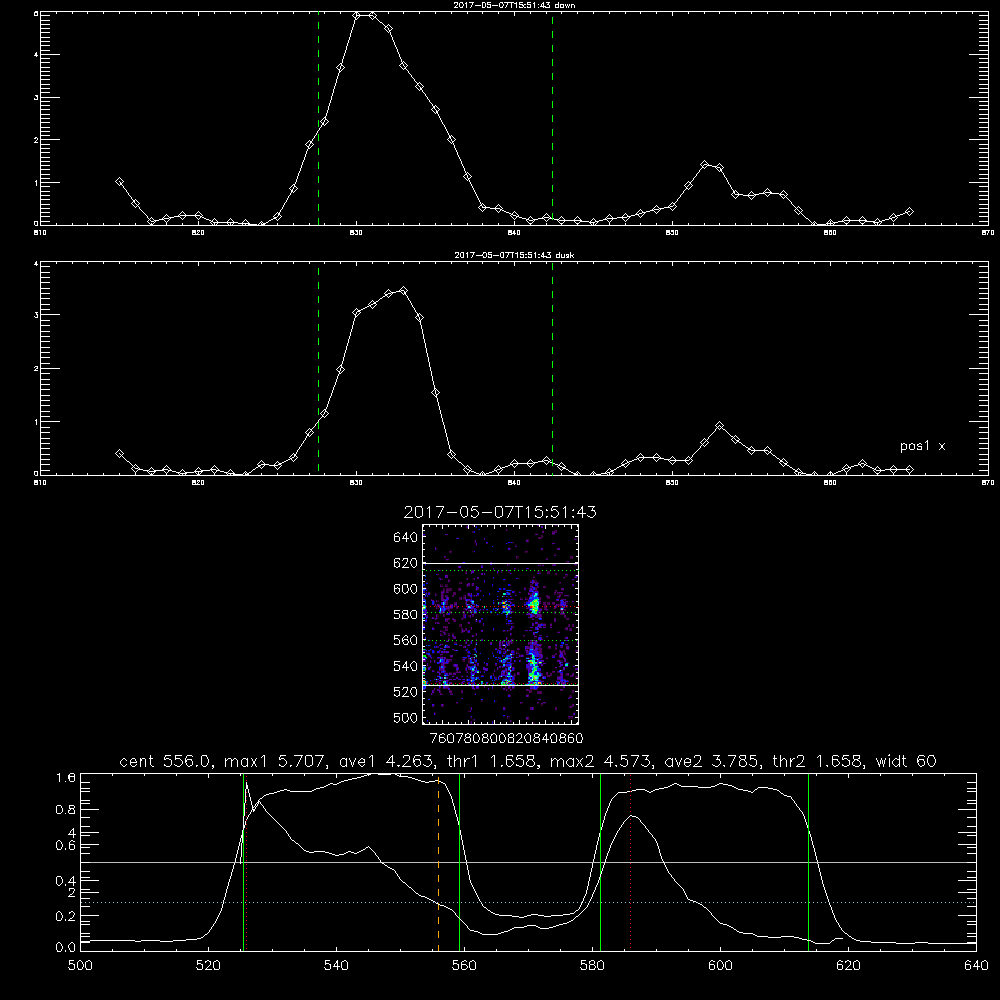Click the '520' x-axis label of the bottom plot
The width and height of the screenshot is (1000, 1000).
click(208, 966)
